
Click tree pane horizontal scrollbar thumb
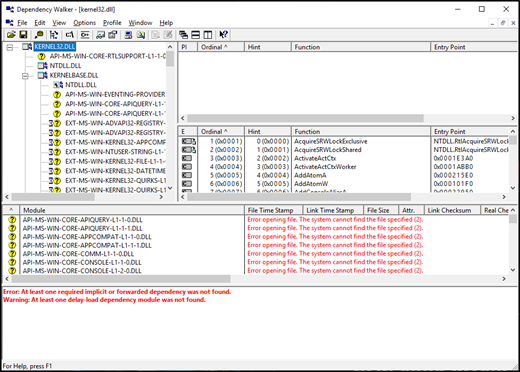[x=53, y=197]
